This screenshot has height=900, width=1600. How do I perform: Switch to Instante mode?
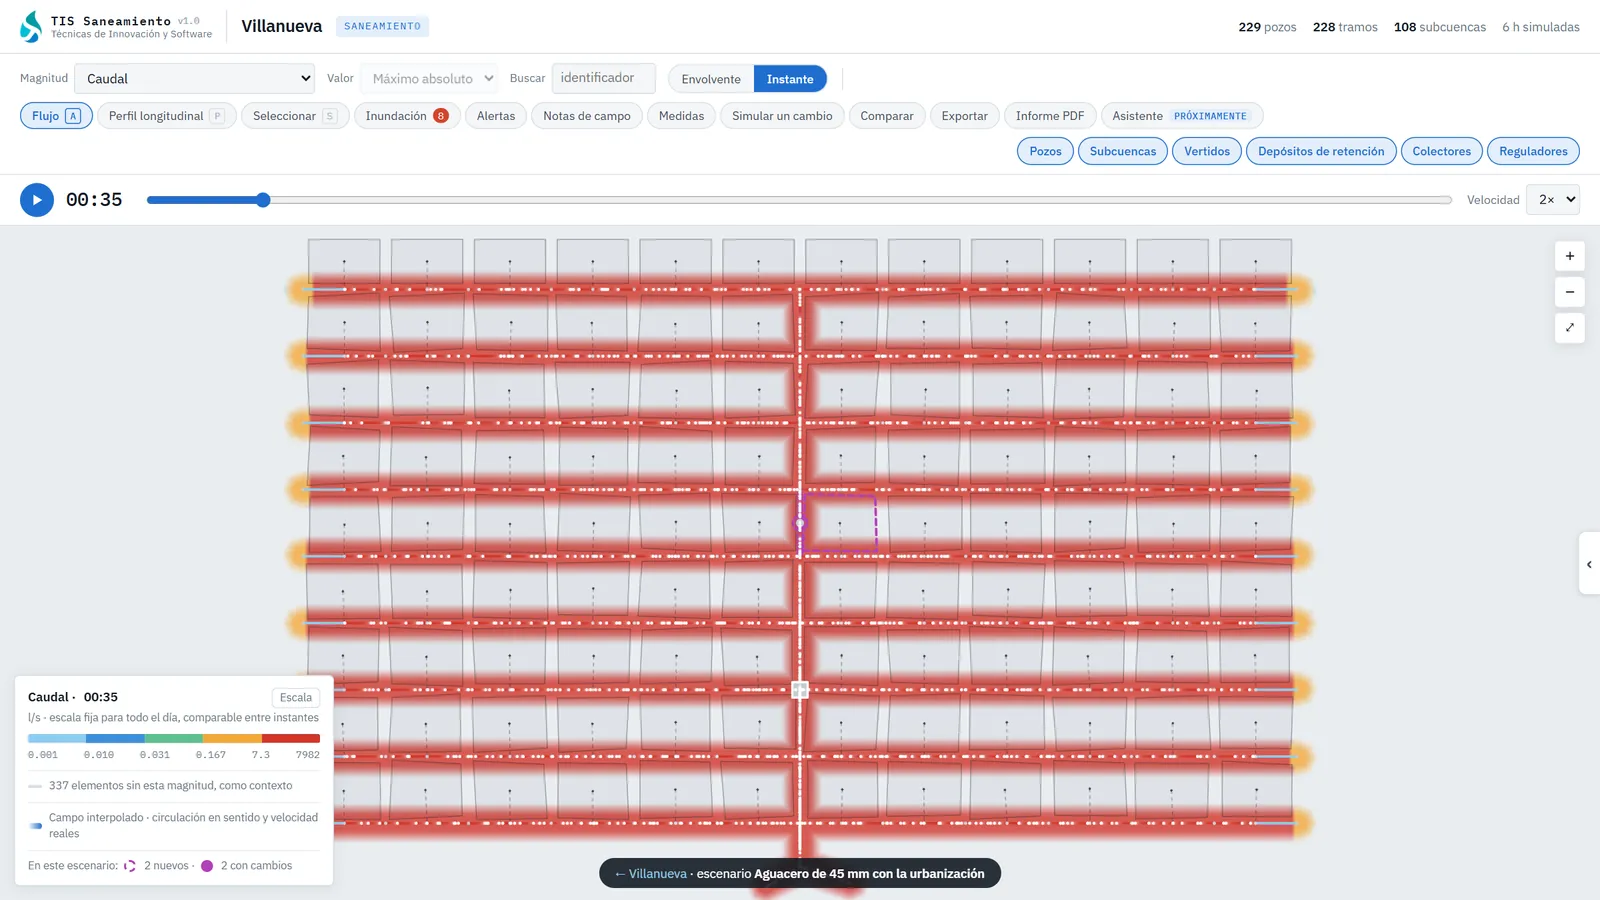click(790, 79)
